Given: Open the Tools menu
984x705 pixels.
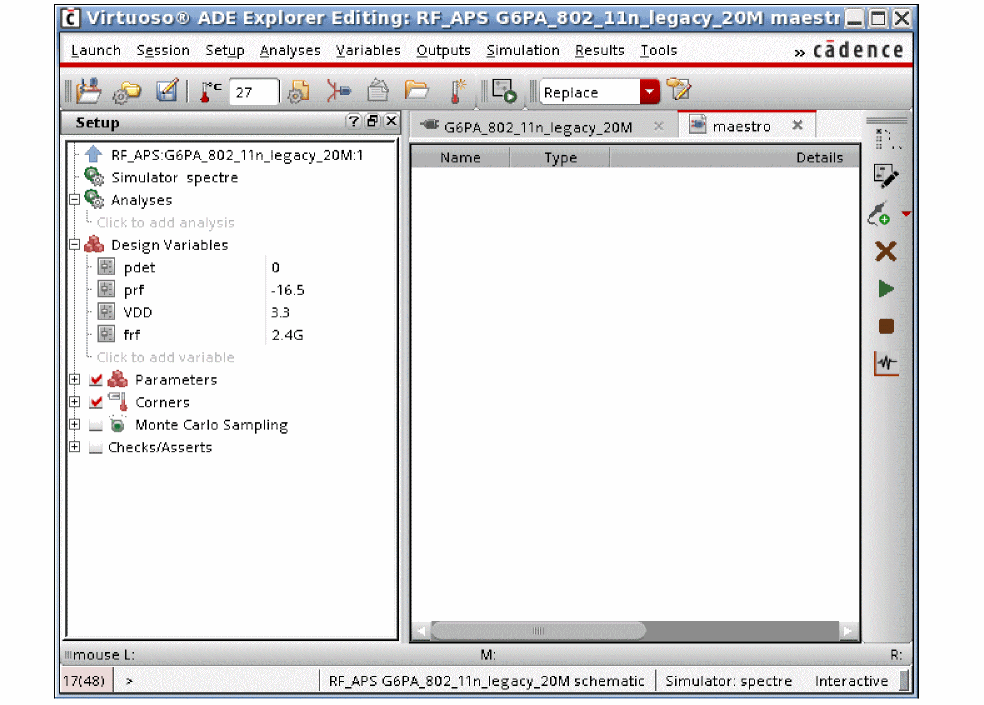Looking at the screenshot, I should (x=658, y=50).
